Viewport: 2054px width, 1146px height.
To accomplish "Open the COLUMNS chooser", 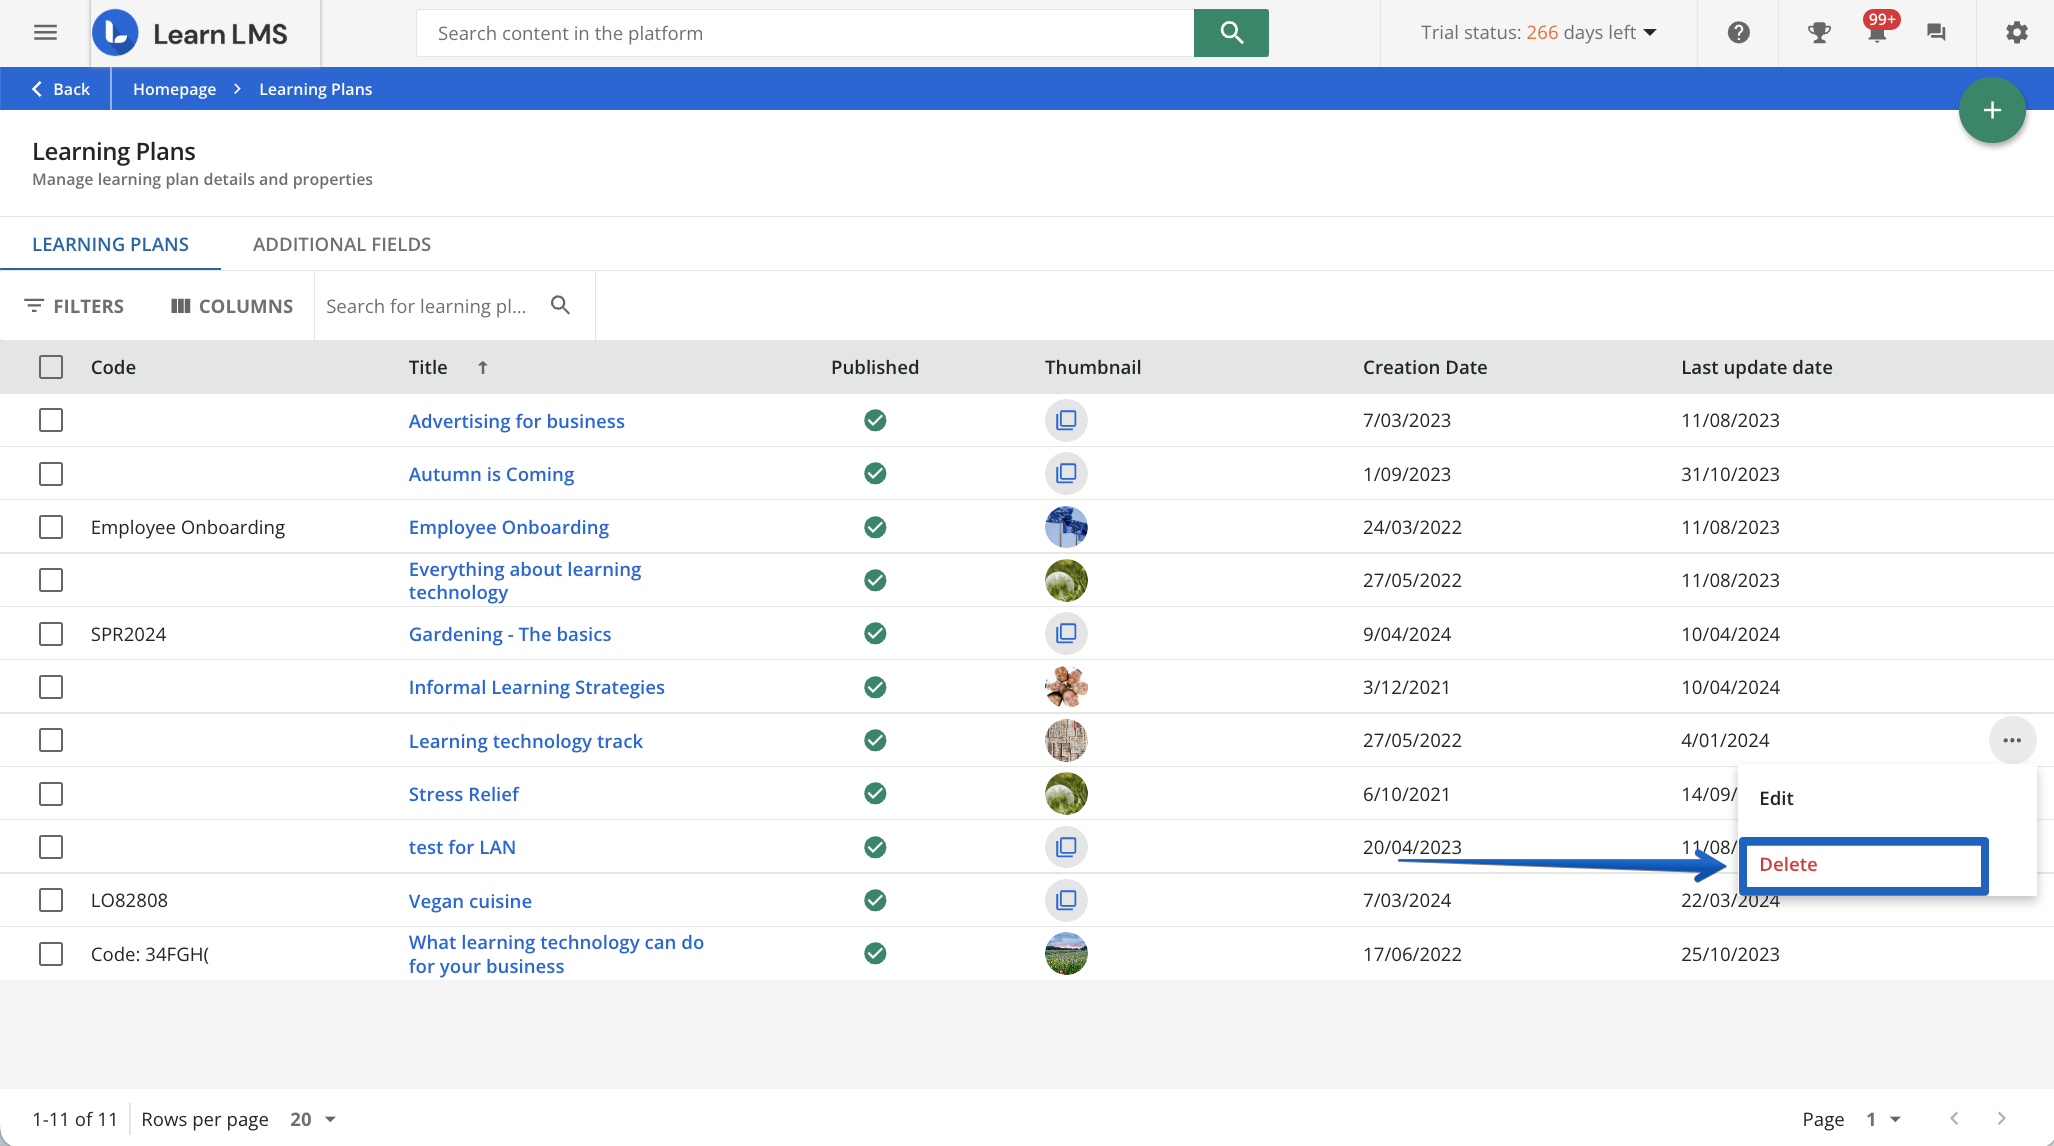I will coord(232,306).
